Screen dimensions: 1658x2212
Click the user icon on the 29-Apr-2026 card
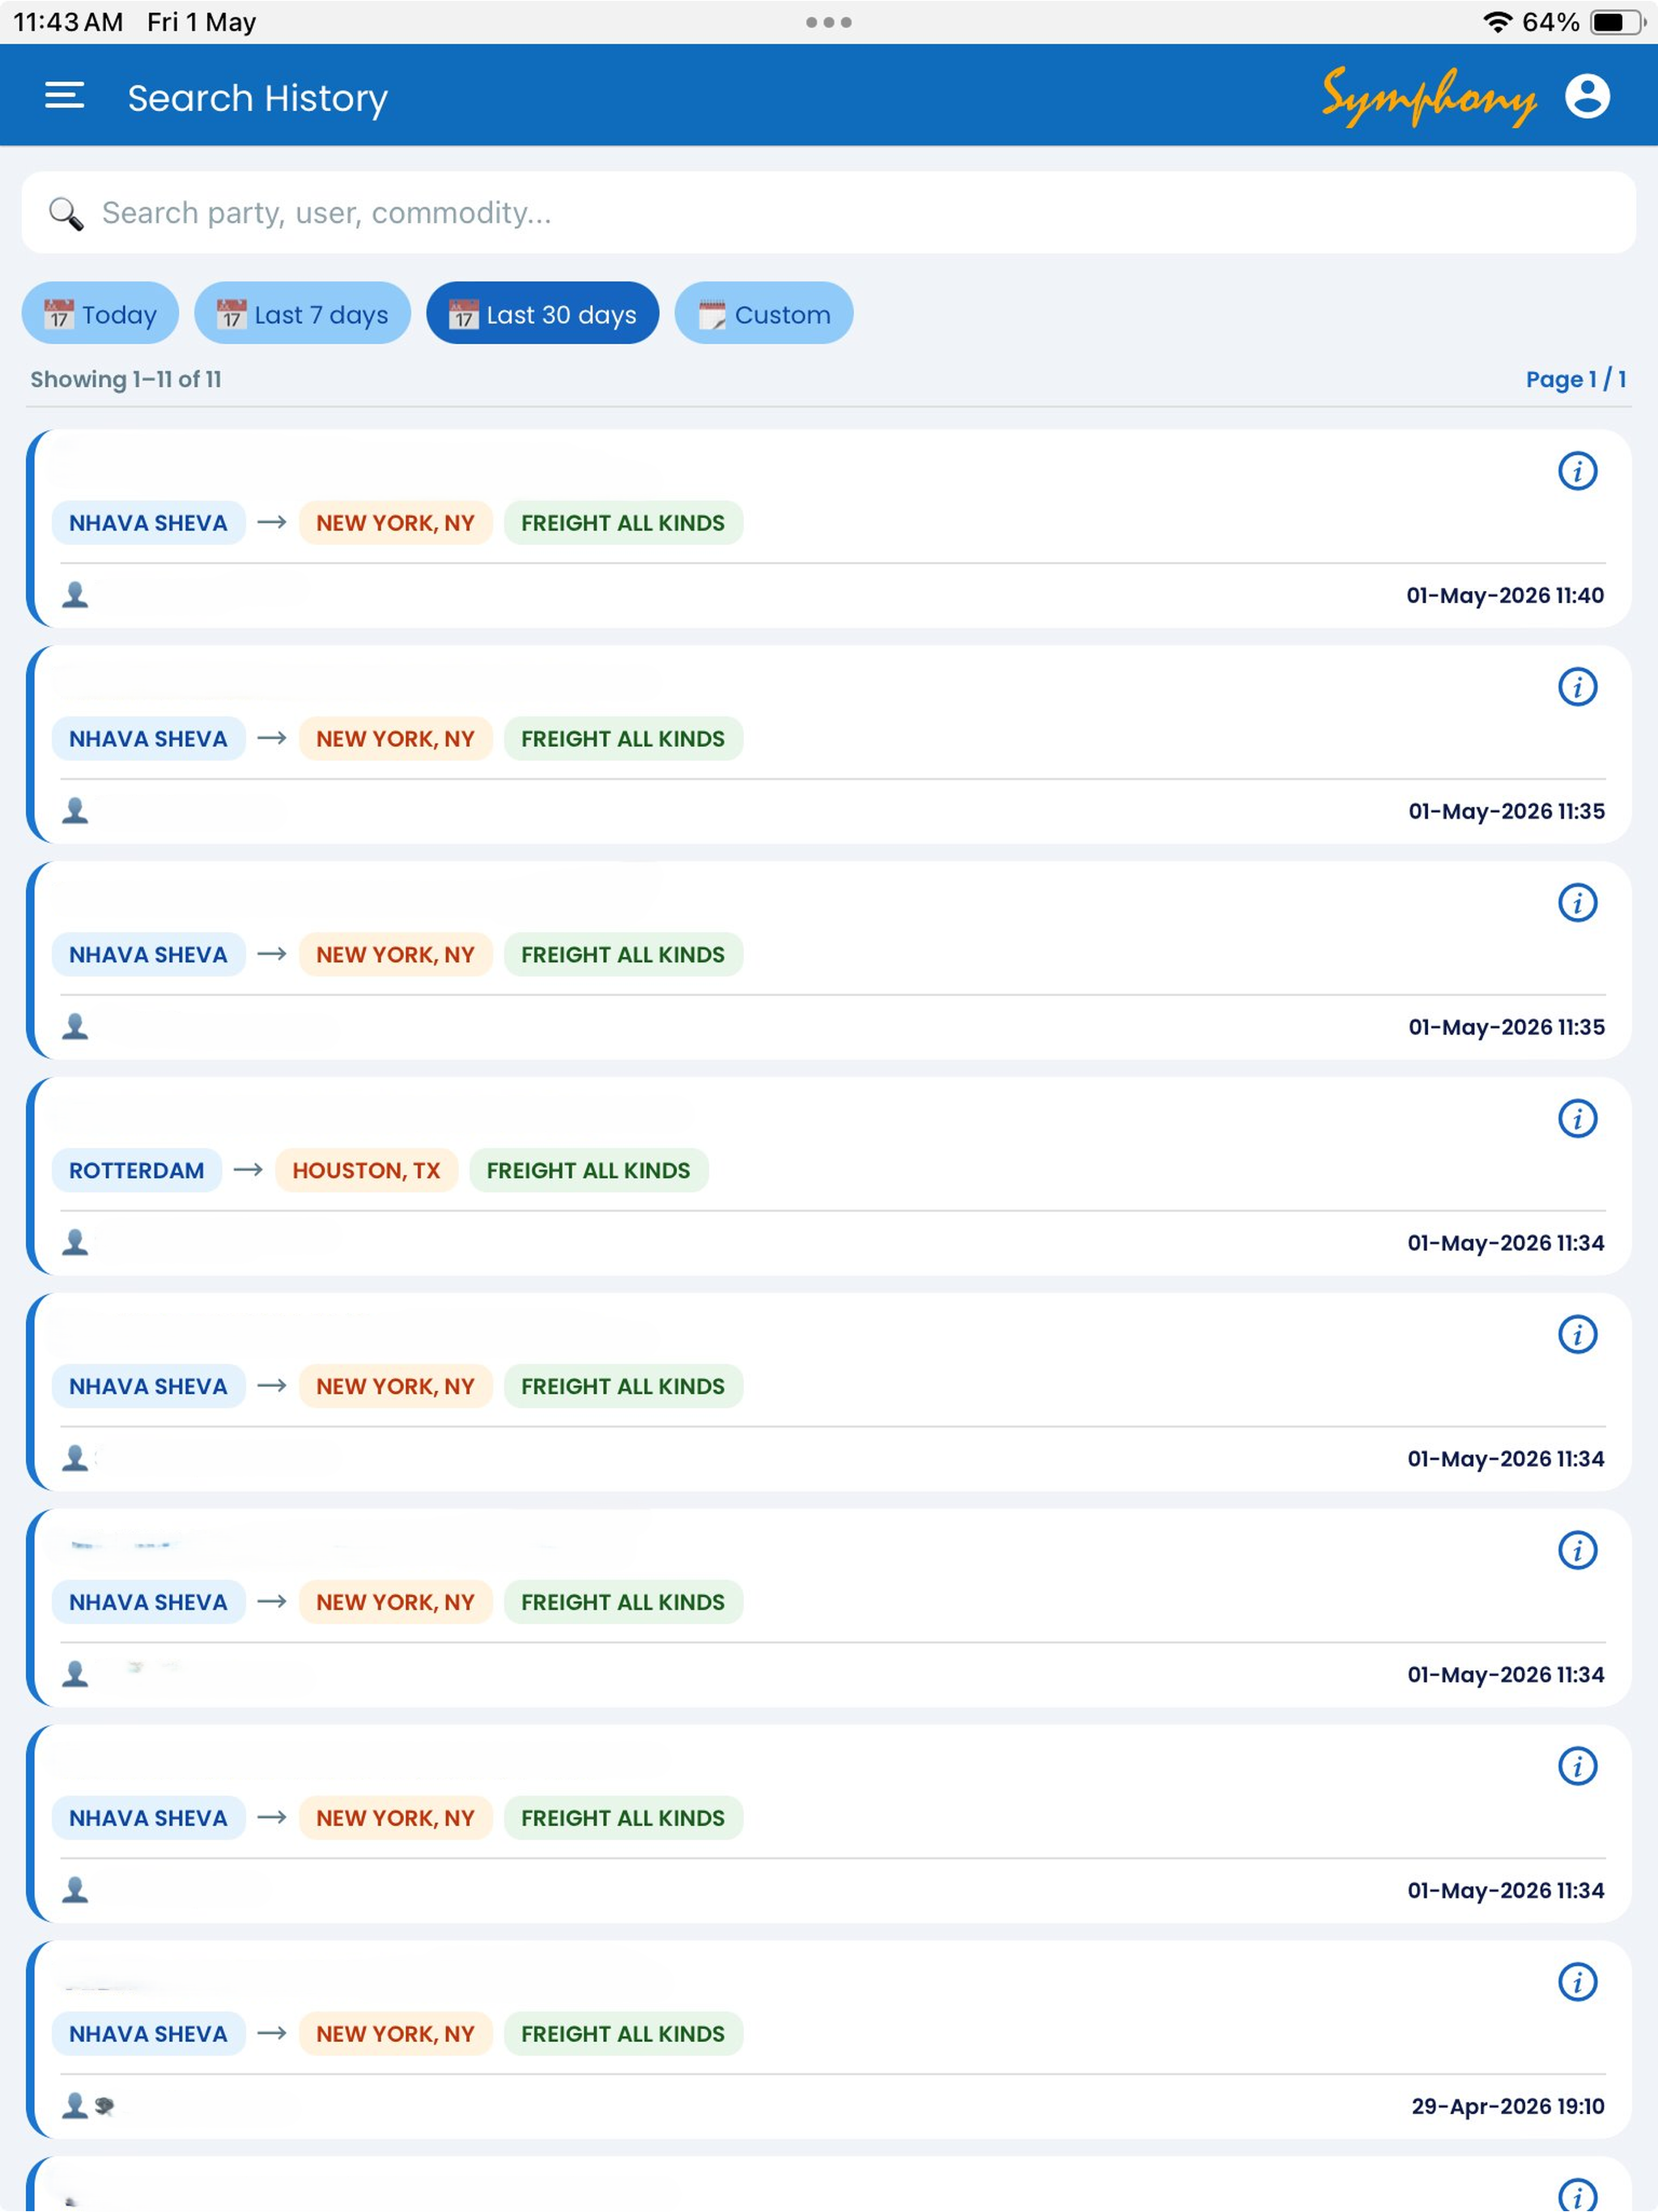pyautogui.click(x=75, y=2106)
